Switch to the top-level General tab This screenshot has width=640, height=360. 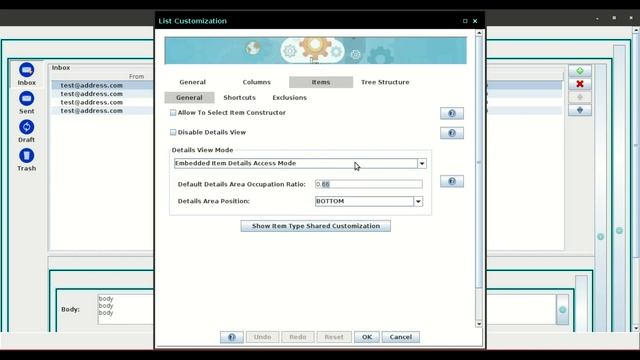(x=193, y=82)
